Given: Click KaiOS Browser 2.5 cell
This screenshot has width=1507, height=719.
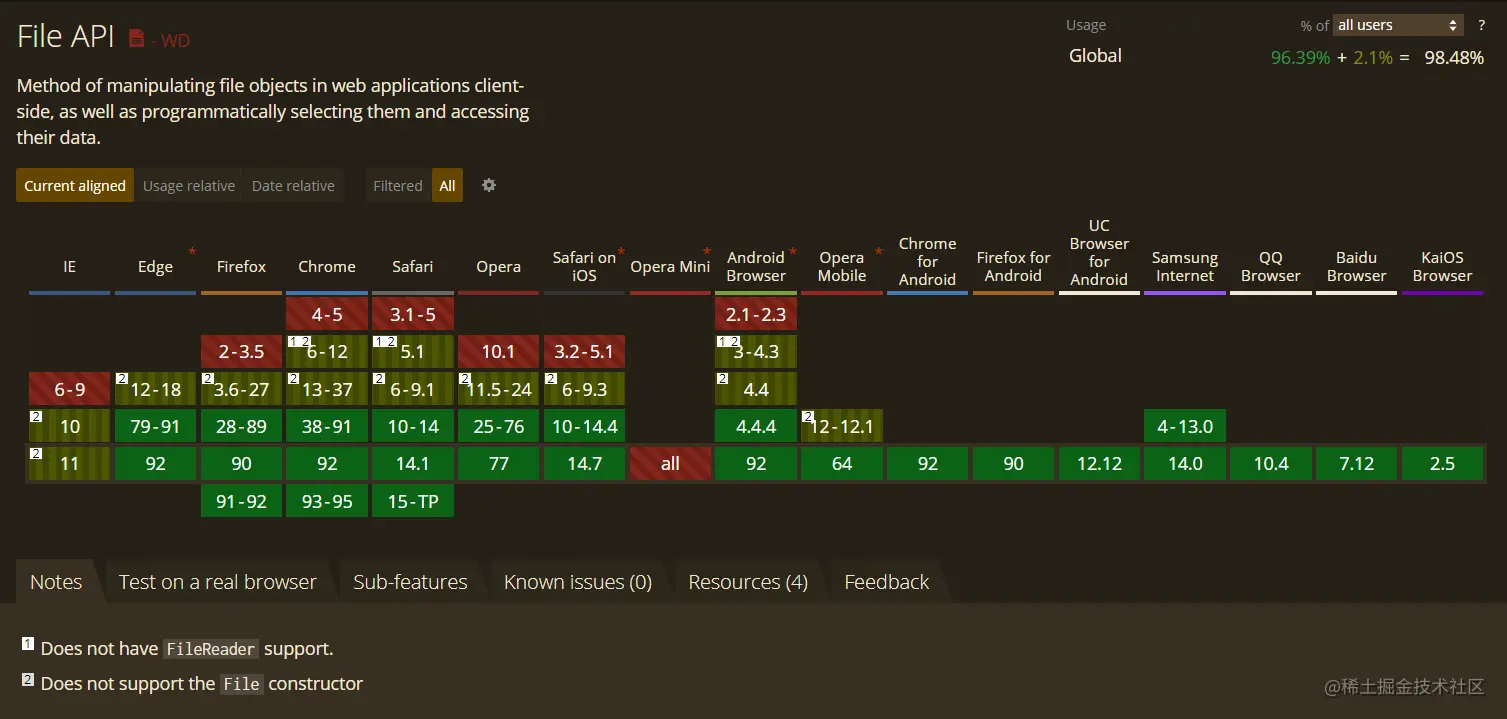Looking at the screenshot, I should click(1442, 463).
